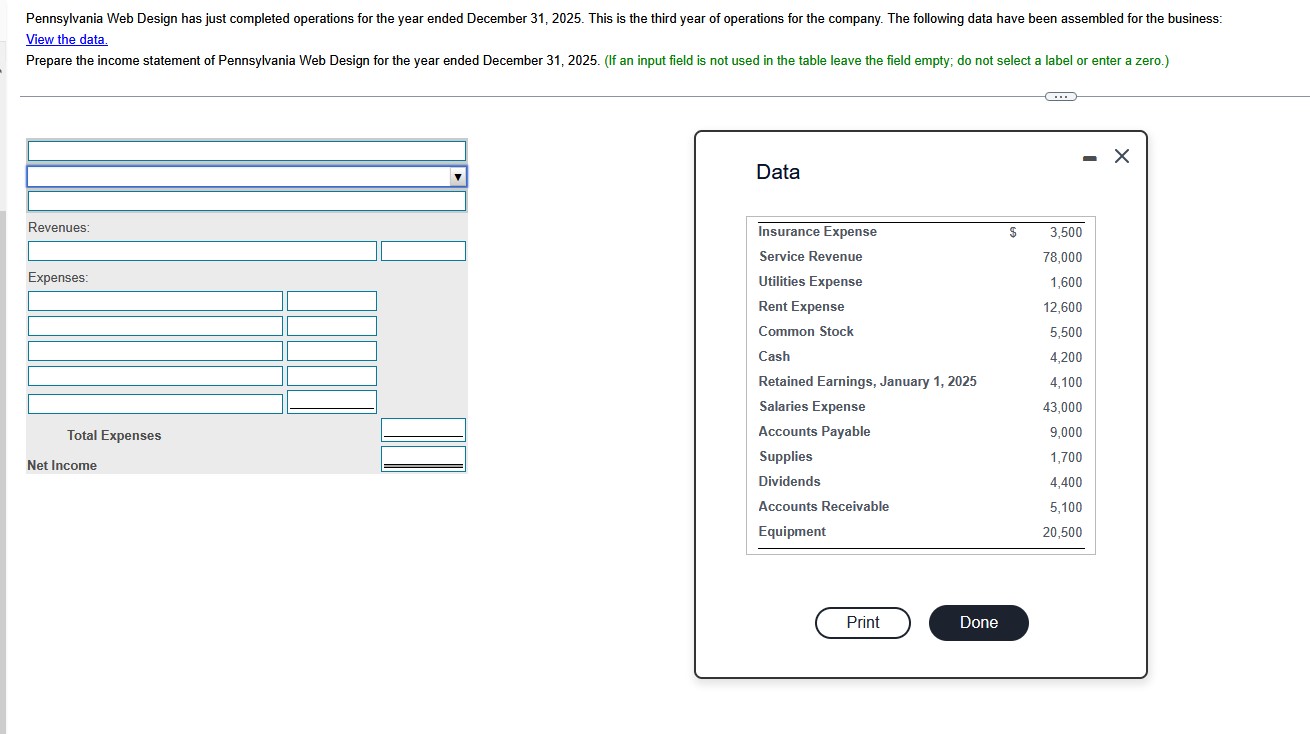Viewport: 1310px width, 734px height.
Task: Minimize the Data dialog window
Action: pos(1089,156)
